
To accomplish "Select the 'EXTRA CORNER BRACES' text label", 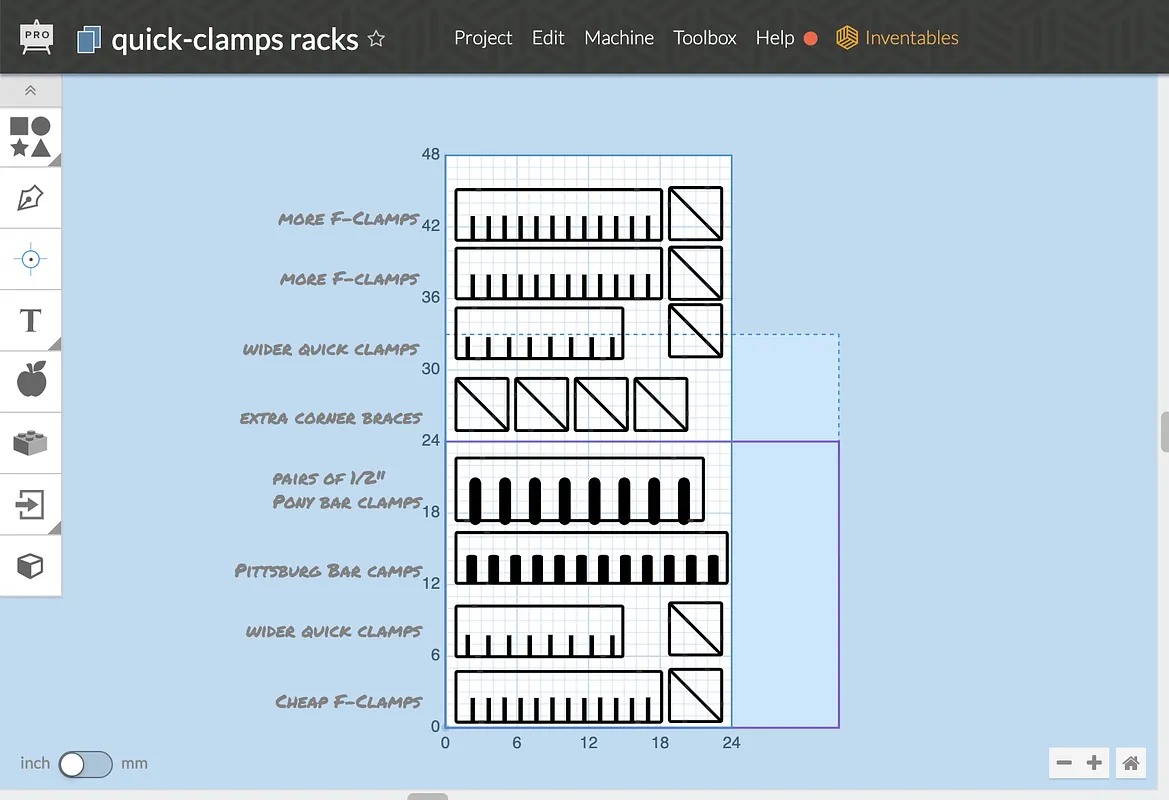I will (331, 418).
